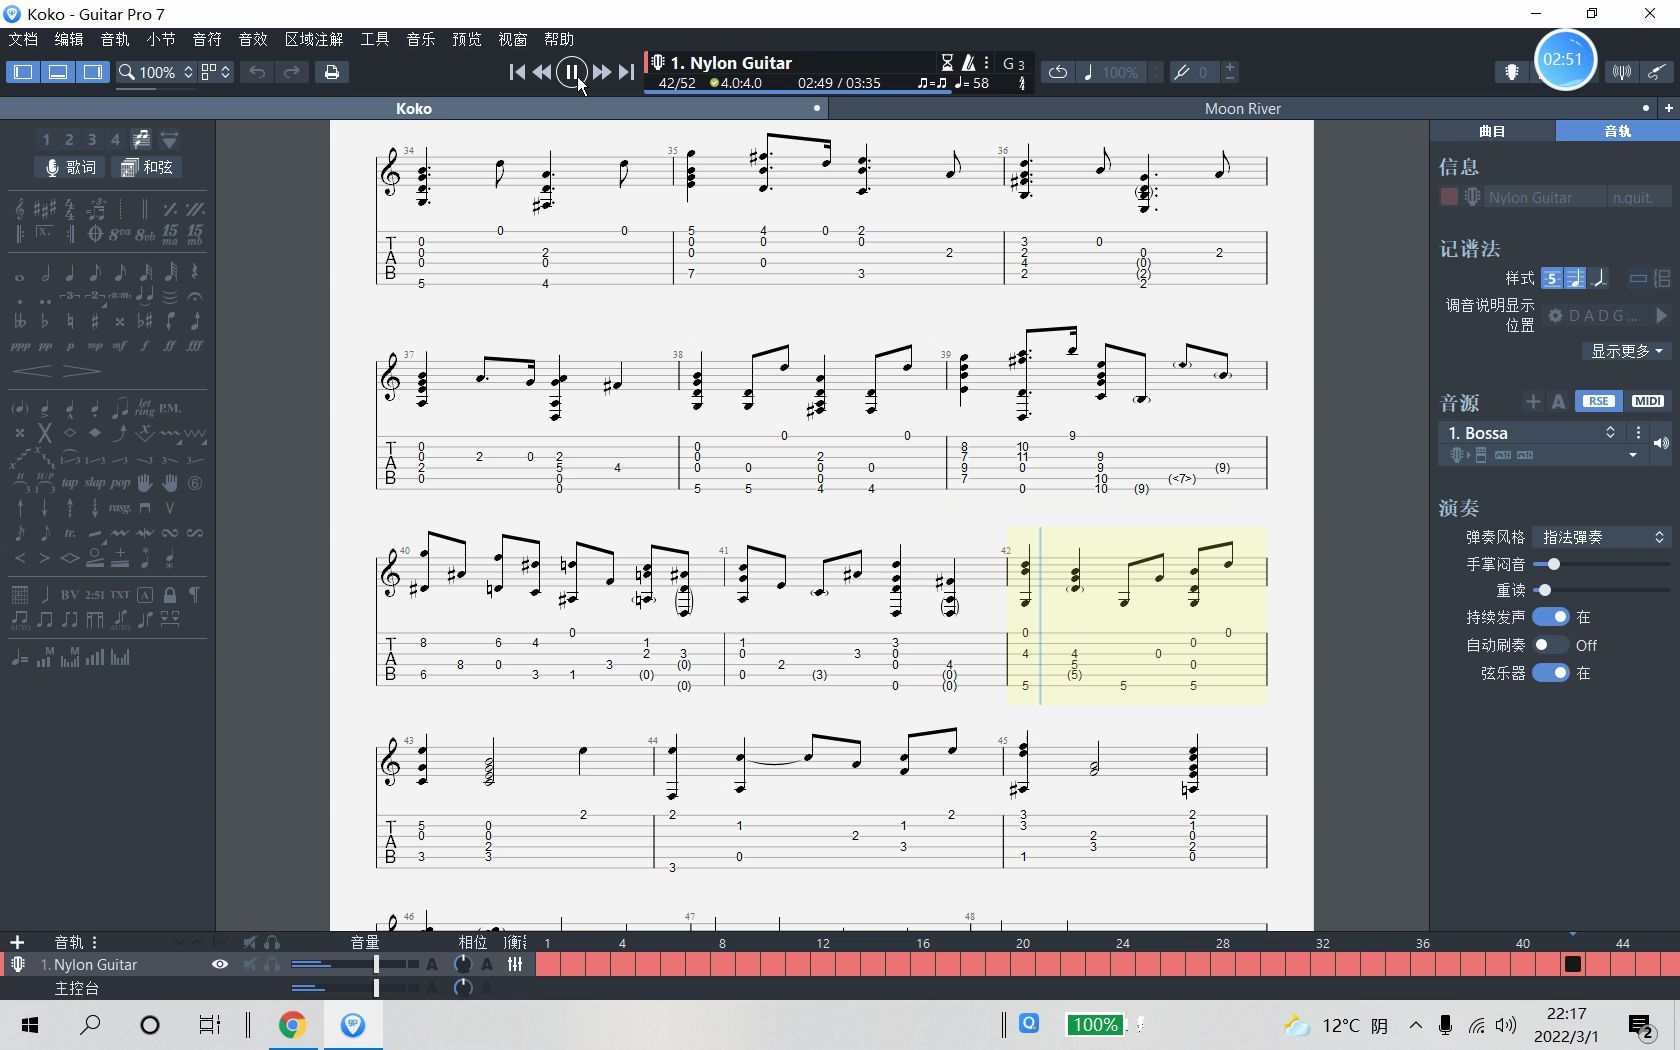Toggle the 持续发声 let ring switch
Viewport: 1680px width, 1050px height.
click(x=1550, y=617)
